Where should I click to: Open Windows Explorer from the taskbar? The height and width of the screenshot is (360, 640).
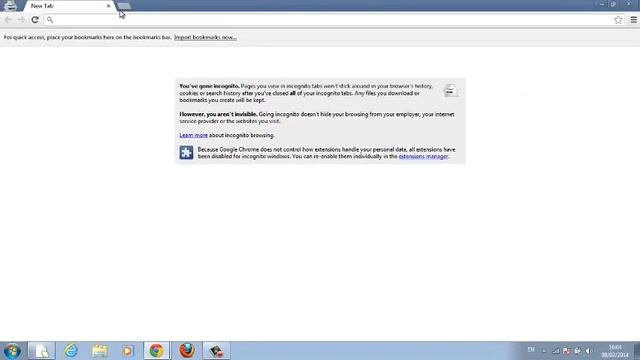100,351
